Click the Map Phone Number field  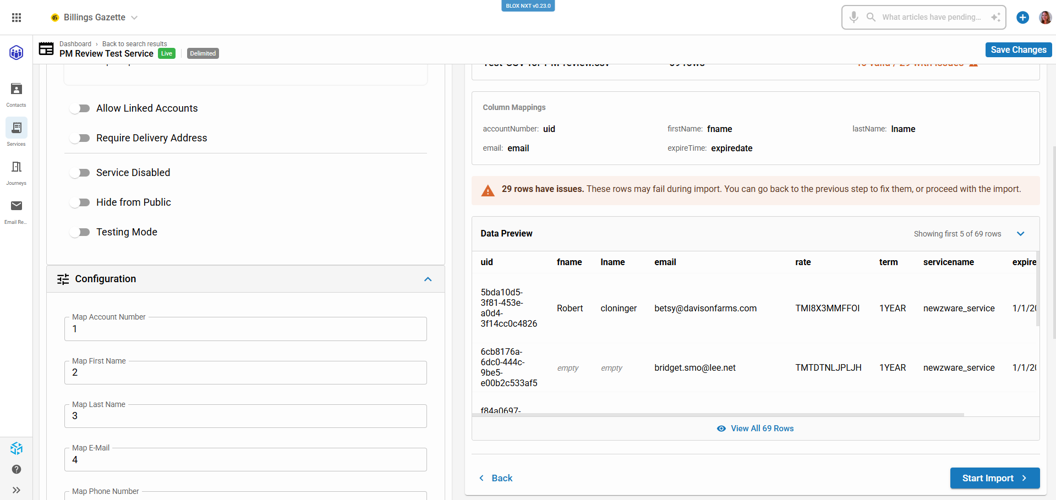pos(245,495)
